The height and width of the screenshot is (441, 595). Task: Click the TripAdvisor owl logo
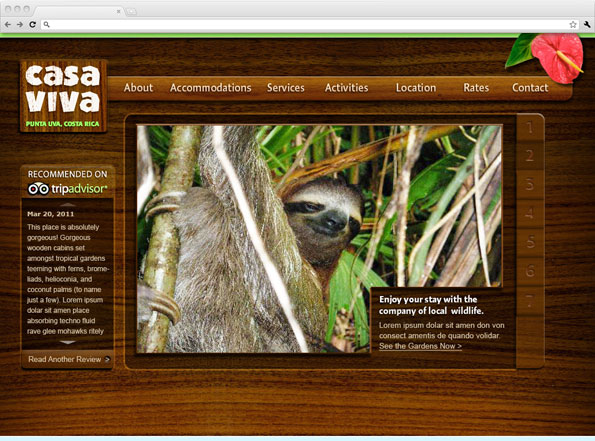coord(38,189)
